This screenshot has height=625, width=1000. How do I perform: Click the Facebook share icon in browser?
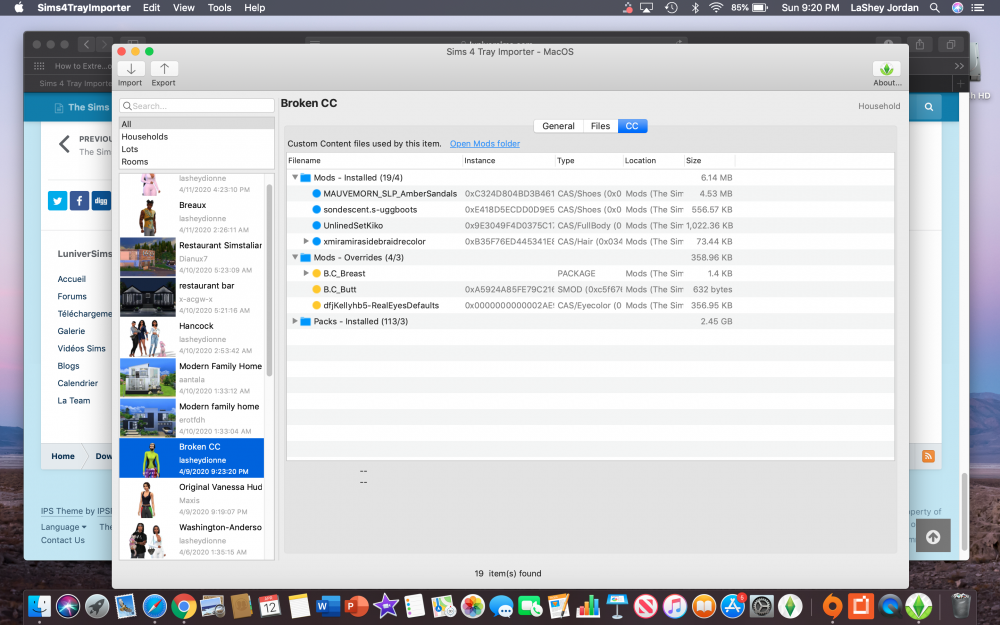pos(79,201)
